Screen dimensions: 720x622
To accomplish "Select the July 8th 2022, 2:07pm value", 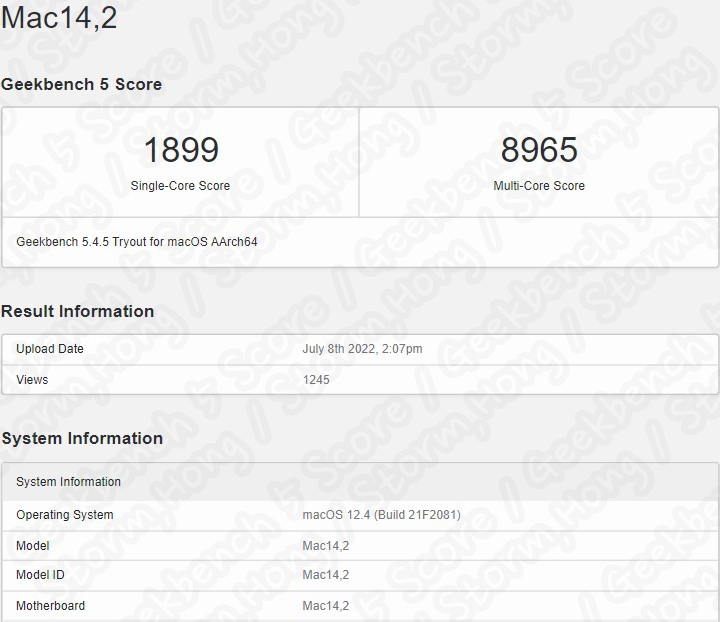I will pos(362,349).
